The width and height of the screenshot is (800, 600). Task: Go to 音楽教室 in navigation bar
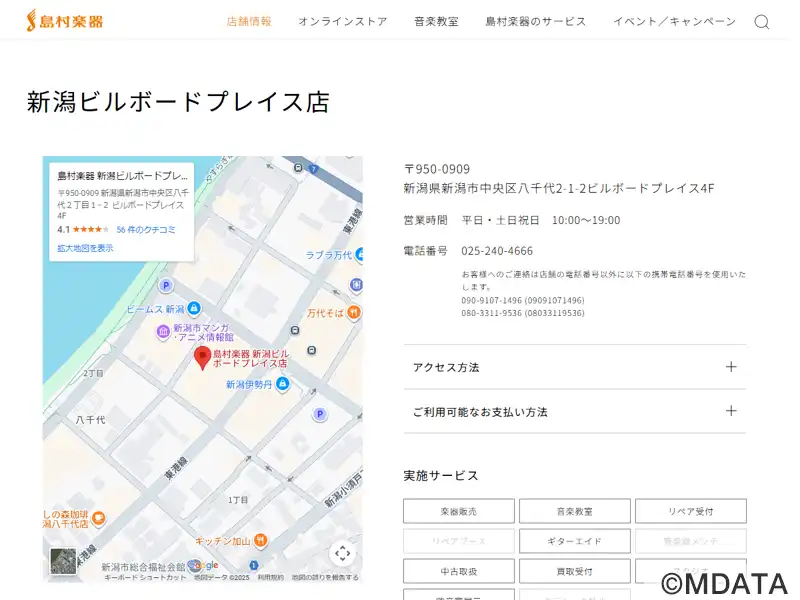[436, 22]
